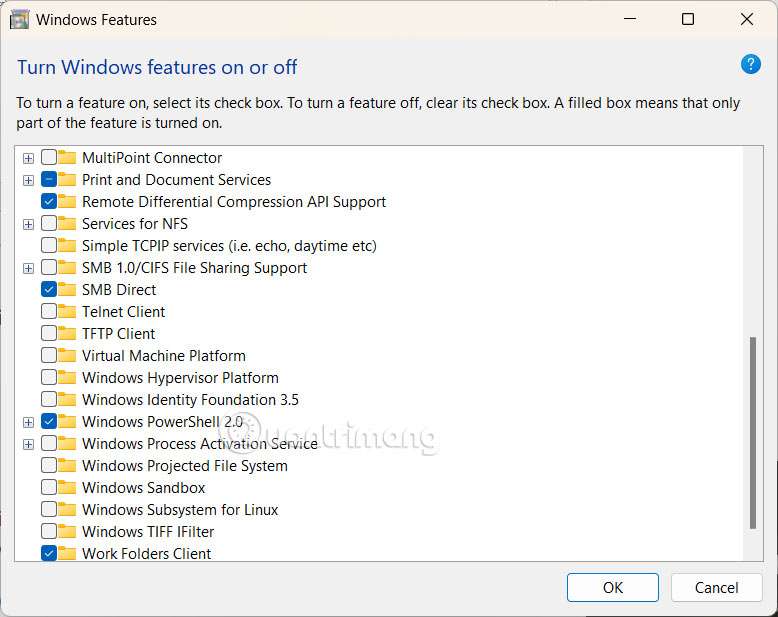This screenshot has width=778, height=617.
Task: Select the Telnet Client label
Action: 123,311
